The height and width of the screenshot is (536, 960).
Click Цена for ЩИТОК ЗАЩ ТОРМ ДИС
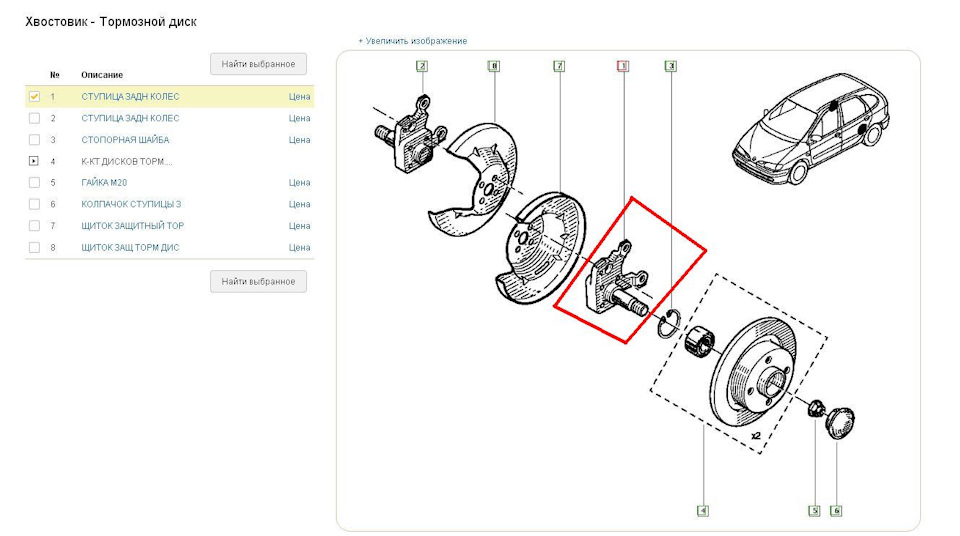pos(299,247)
